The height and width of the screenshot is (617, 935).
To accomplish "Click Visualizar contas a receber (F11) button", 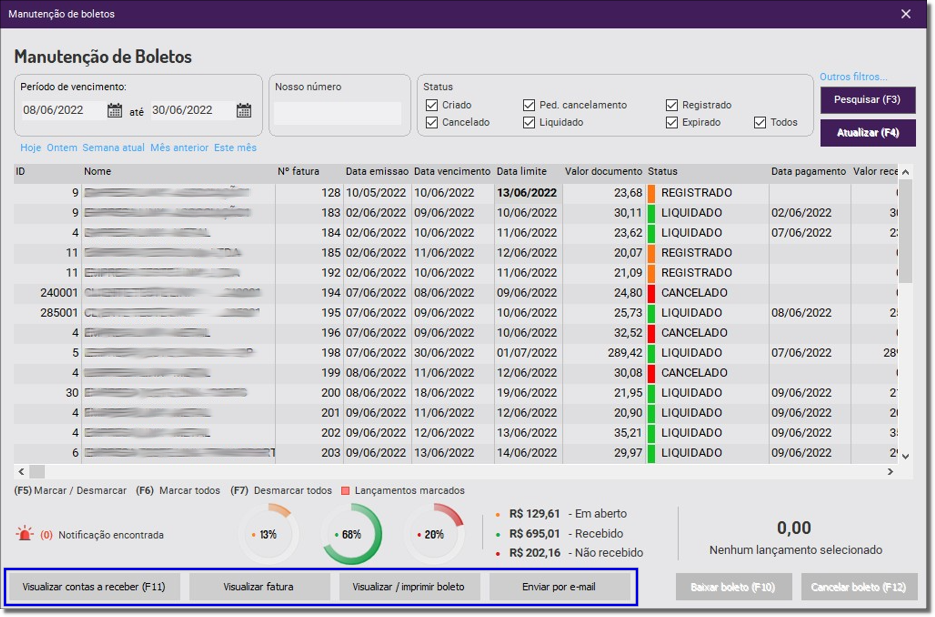I will [94, 587].
